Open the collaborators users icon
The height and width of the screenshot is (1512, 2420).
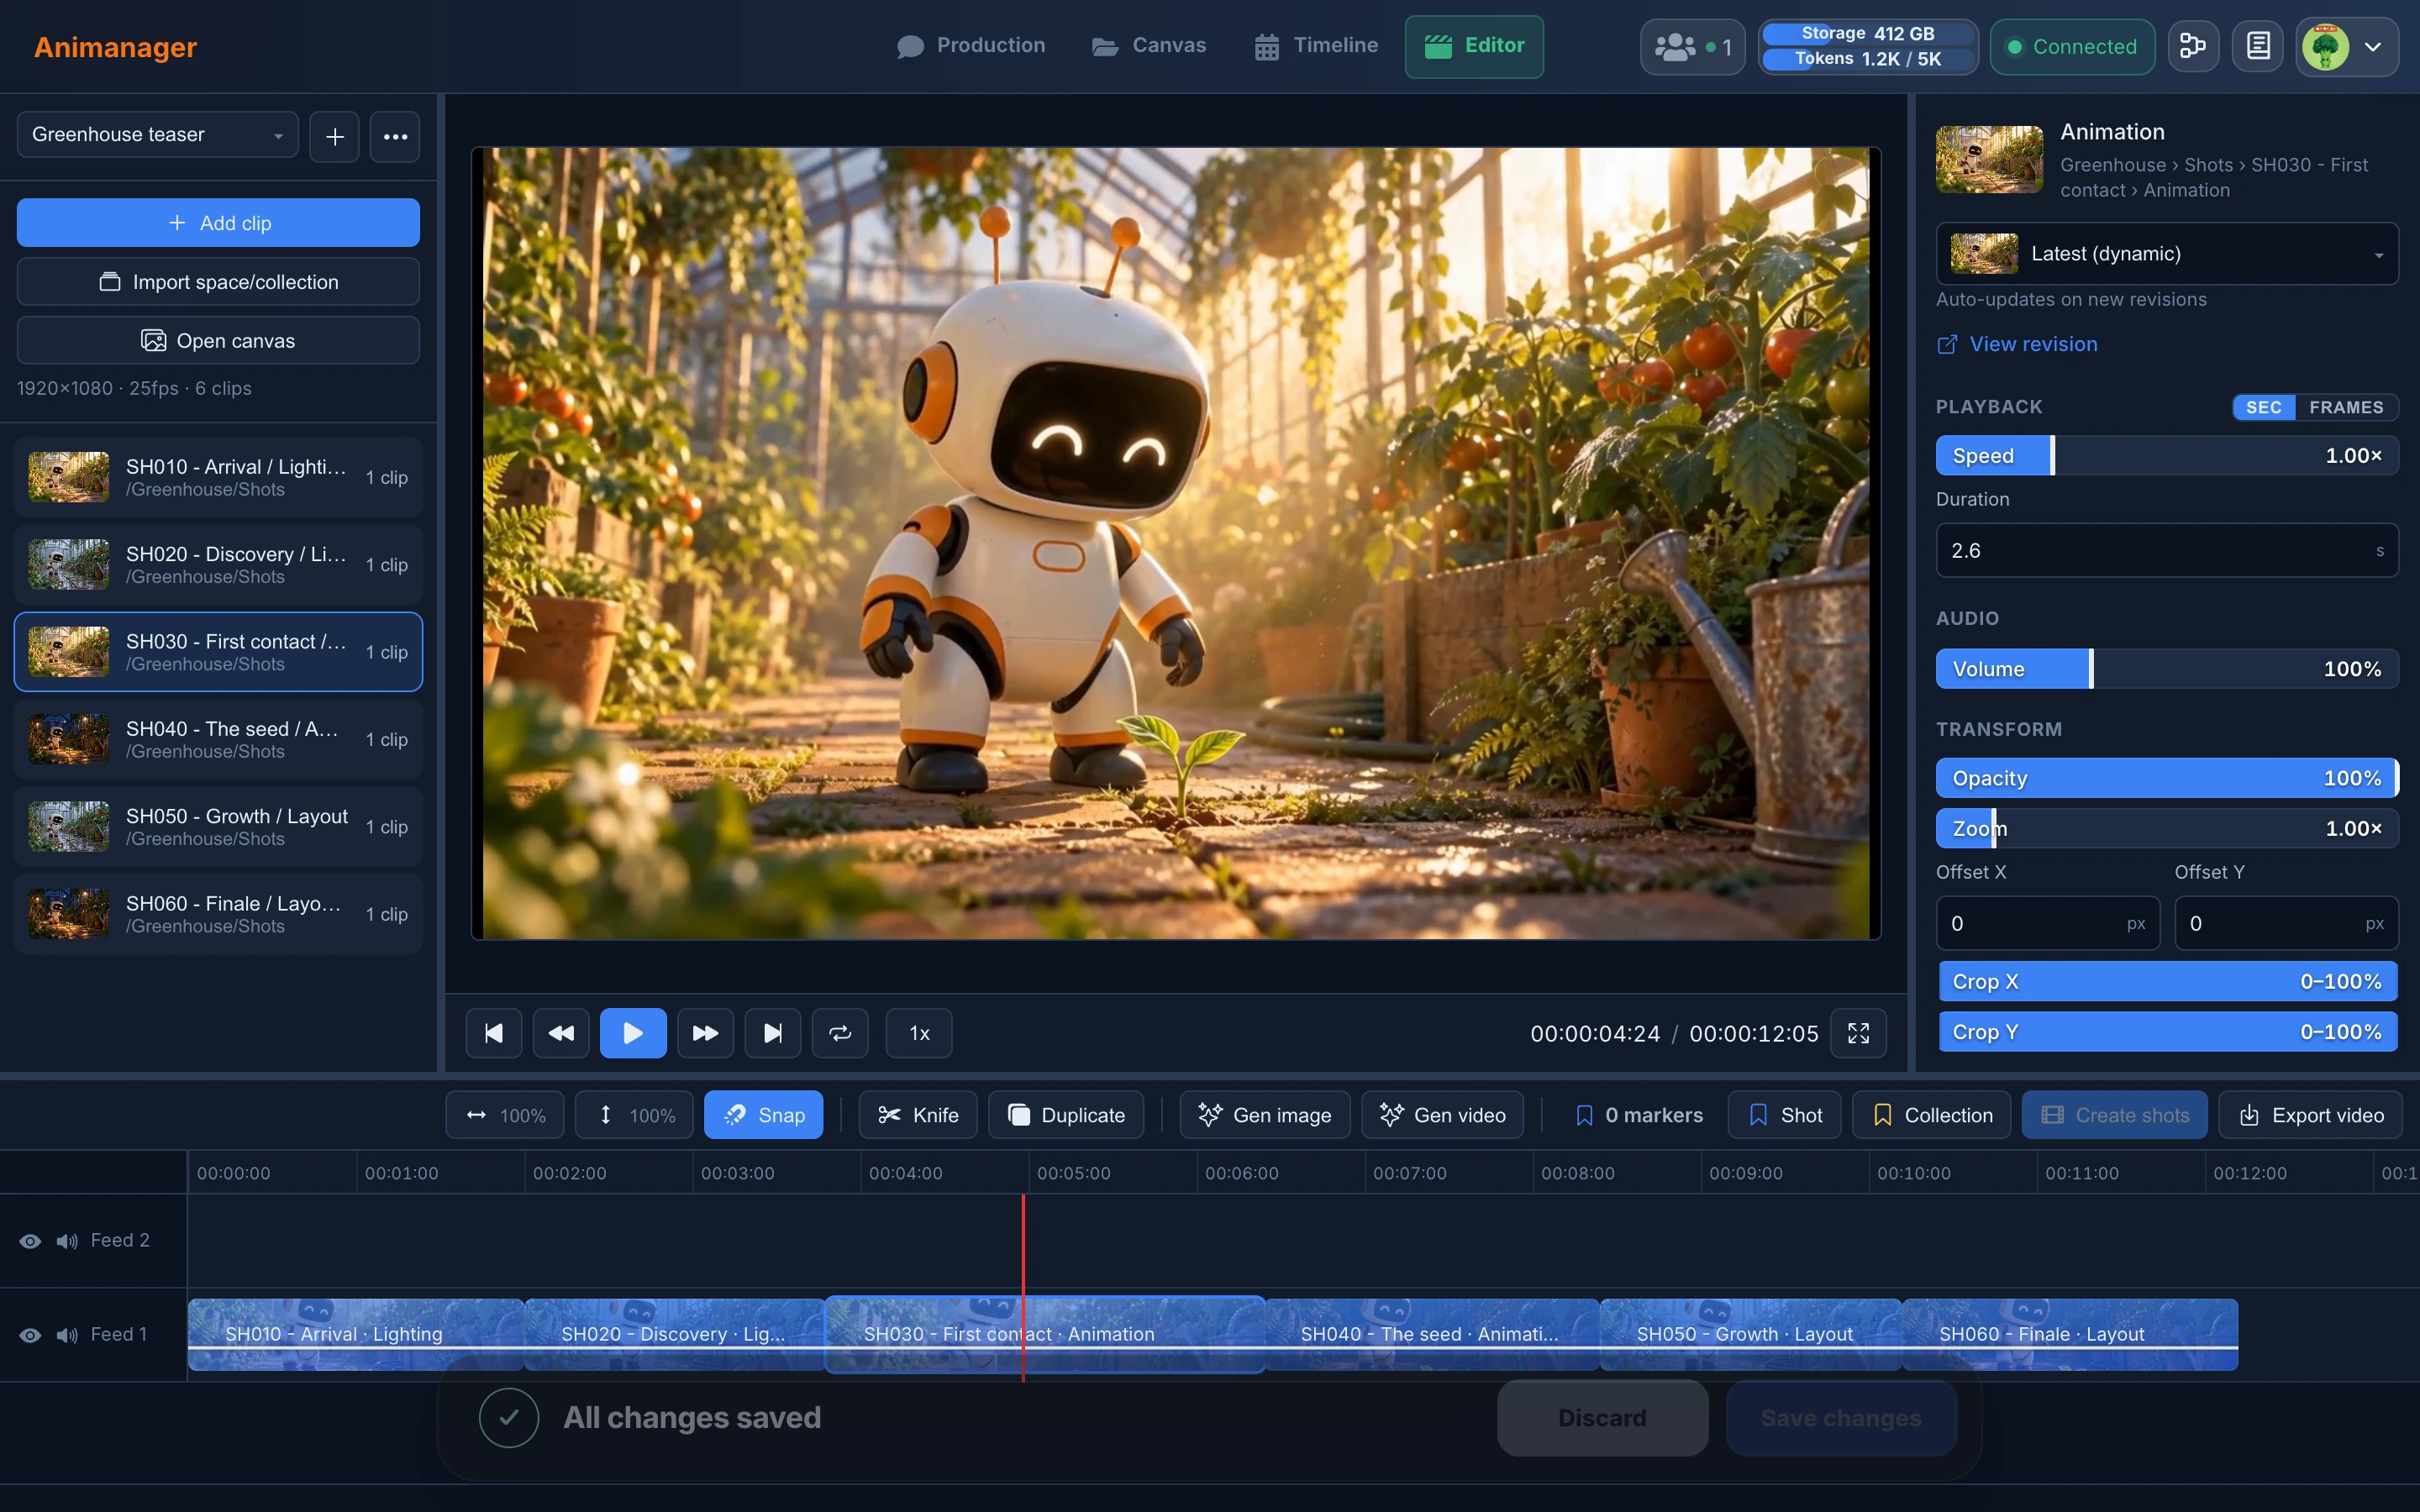coord(1692,47)
